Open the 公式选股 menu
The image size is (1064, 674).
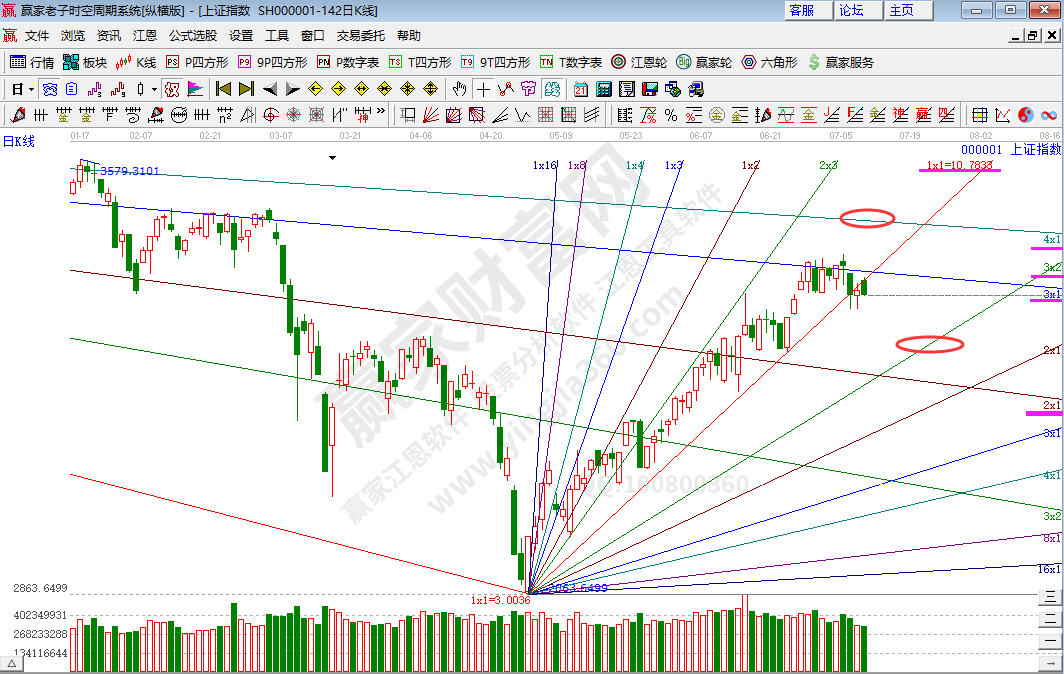click(192, 35)
